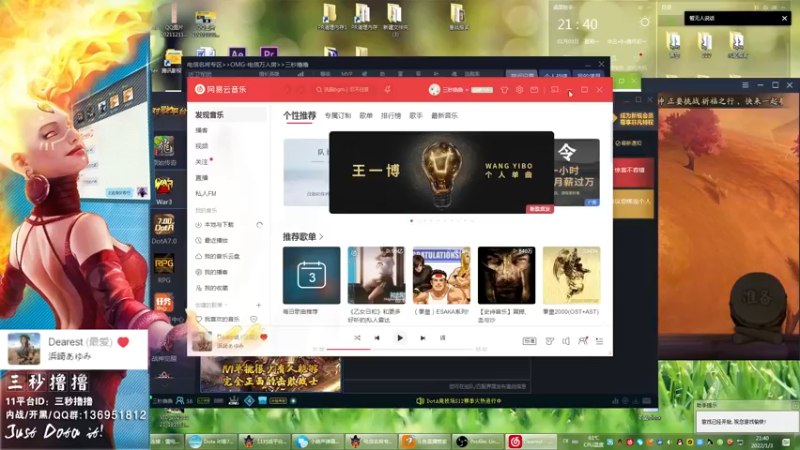This screenshot has width=800, height=450.
Task: Click heartbeat mode icon beside 我喜欢的音乐
Action: point(254,319)
